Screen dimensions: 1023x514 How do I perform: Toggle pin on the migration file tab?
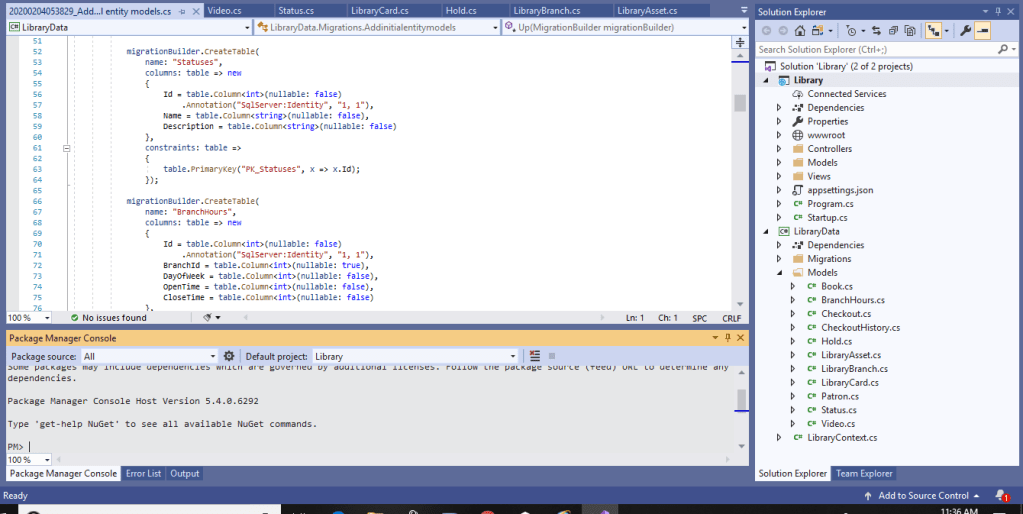point(181,11)
